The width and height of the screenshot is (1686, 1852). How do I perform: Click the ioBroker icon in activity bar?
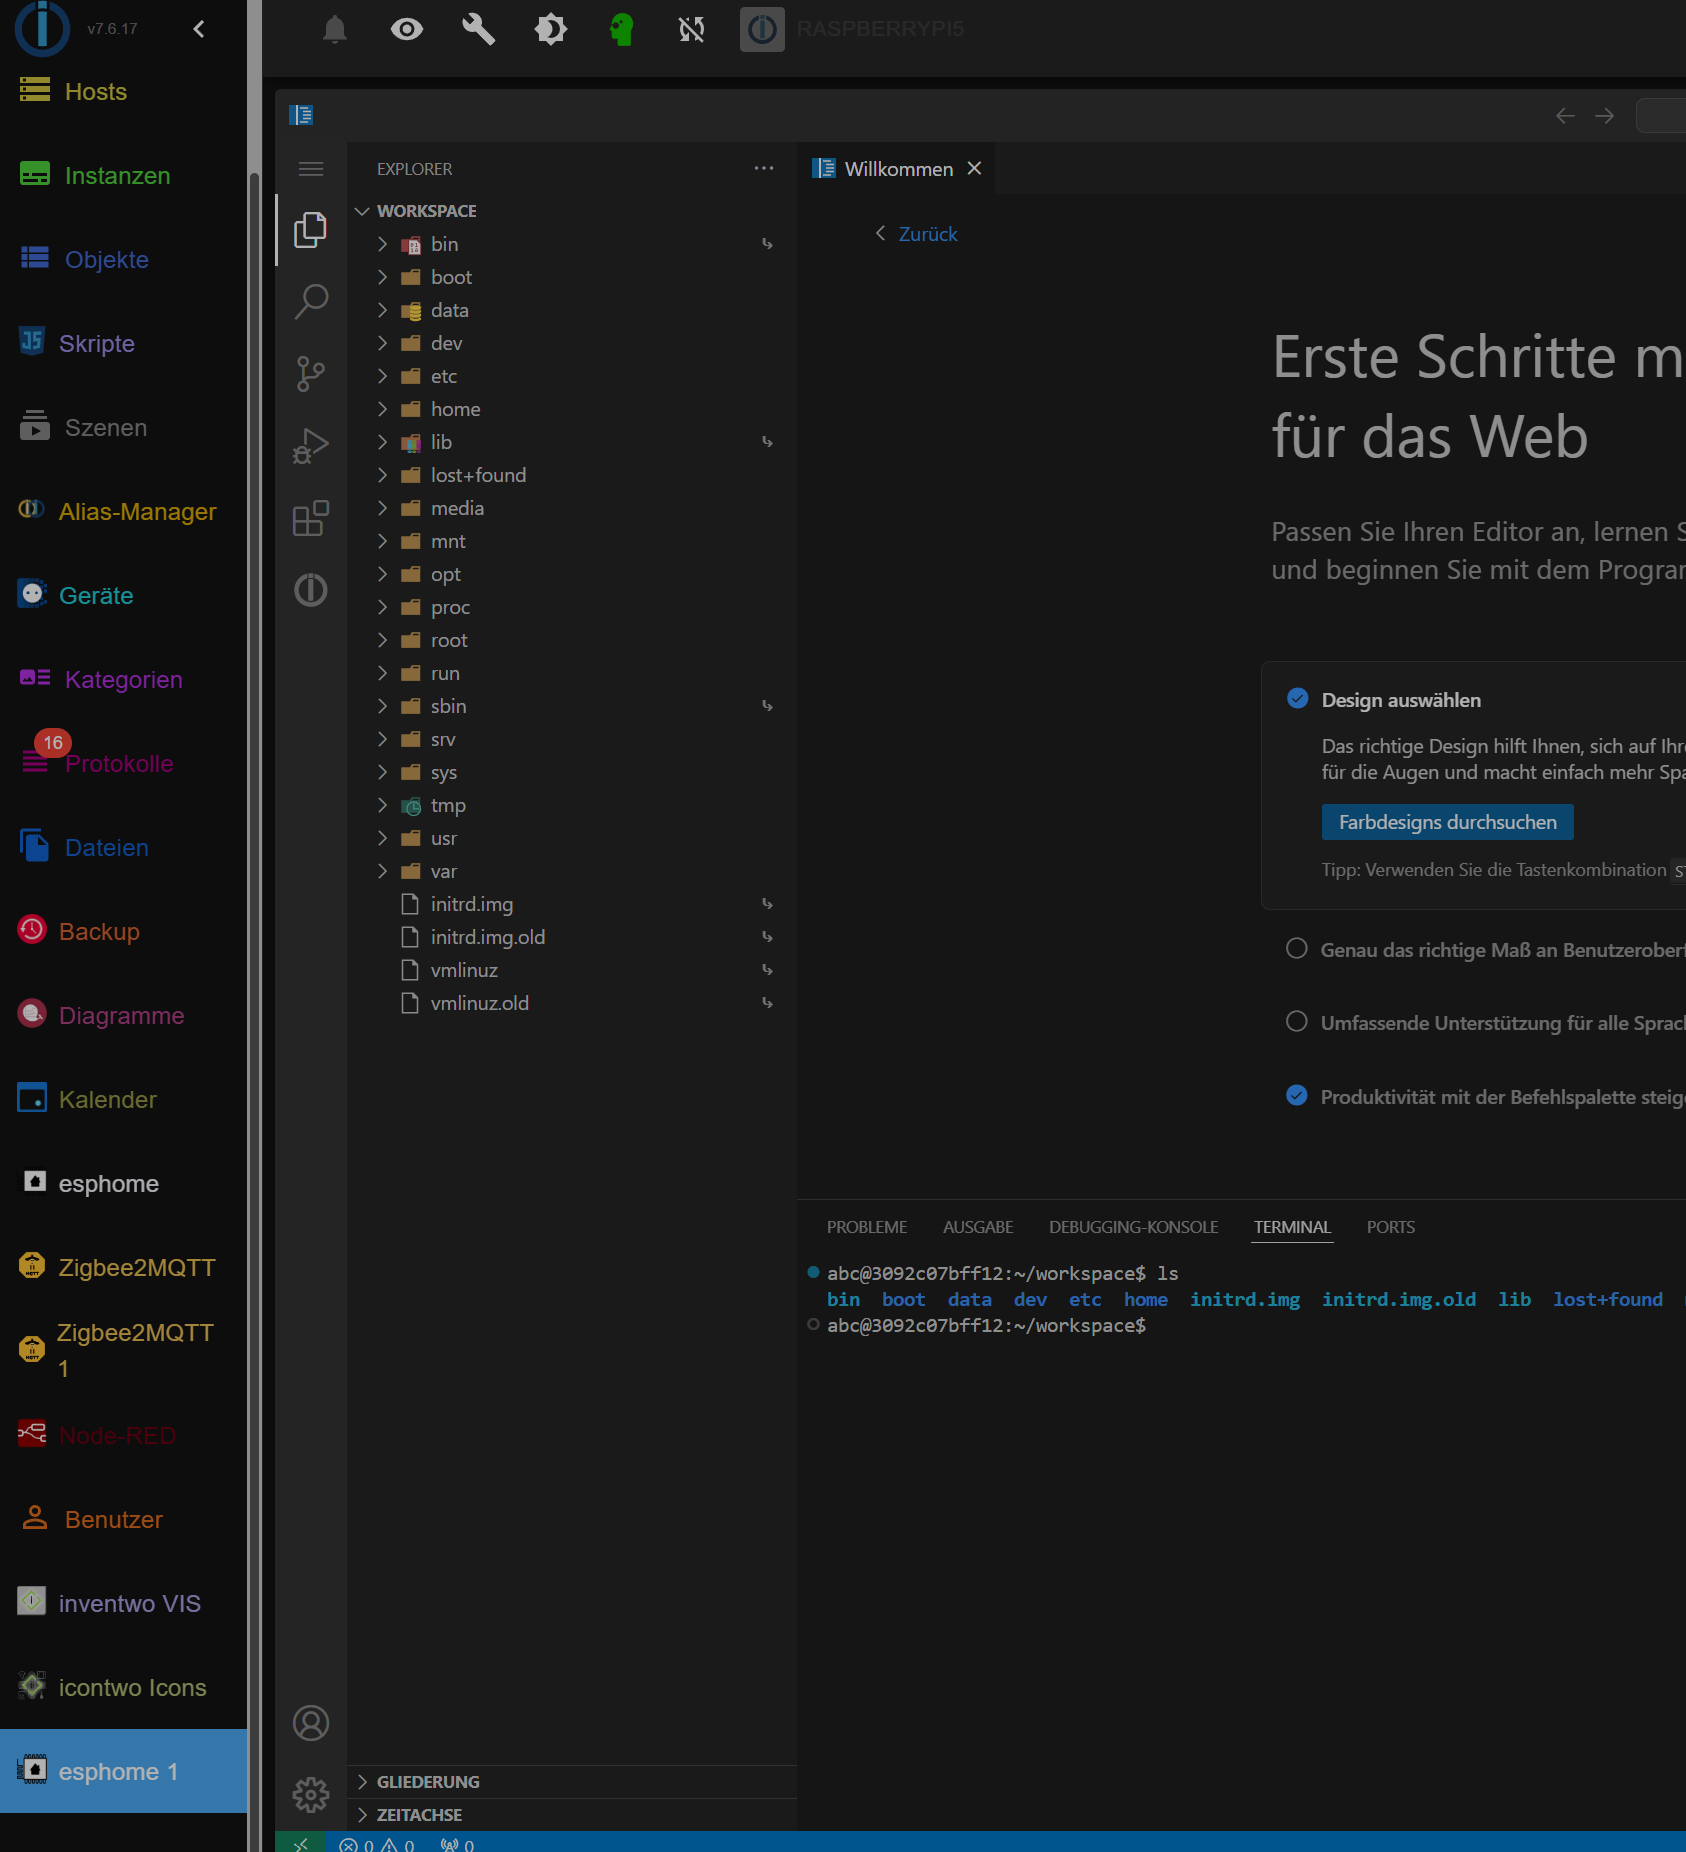311,590
